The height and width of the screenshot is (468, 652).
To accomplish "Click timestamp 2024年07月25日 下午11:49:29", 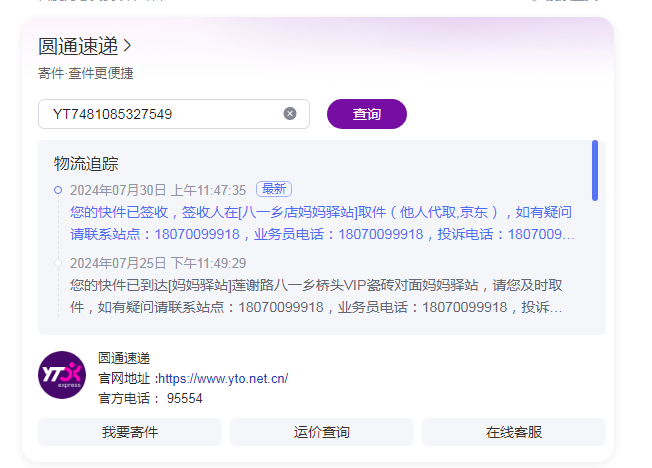I will coord(158,263).
